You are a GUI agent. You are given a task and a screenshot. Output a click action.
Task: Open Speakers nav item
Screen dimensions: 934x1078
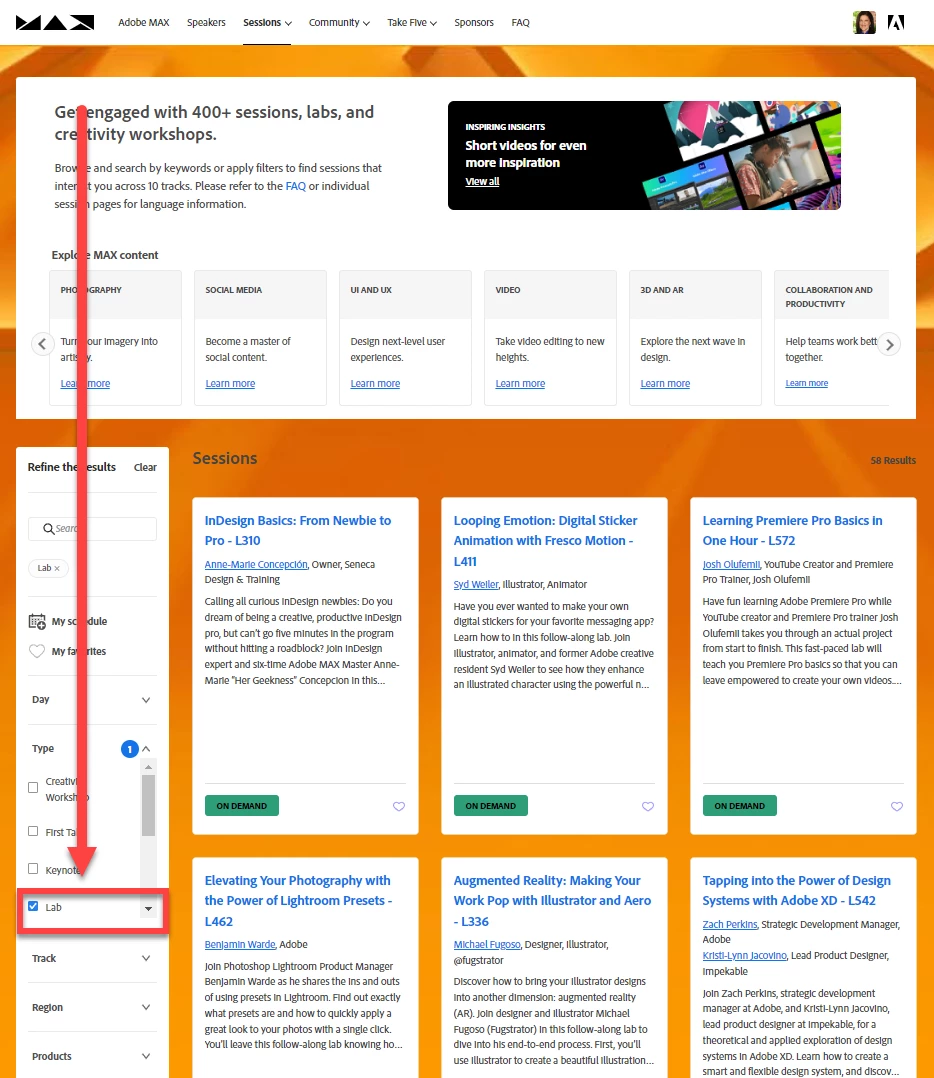coord(206,23)
